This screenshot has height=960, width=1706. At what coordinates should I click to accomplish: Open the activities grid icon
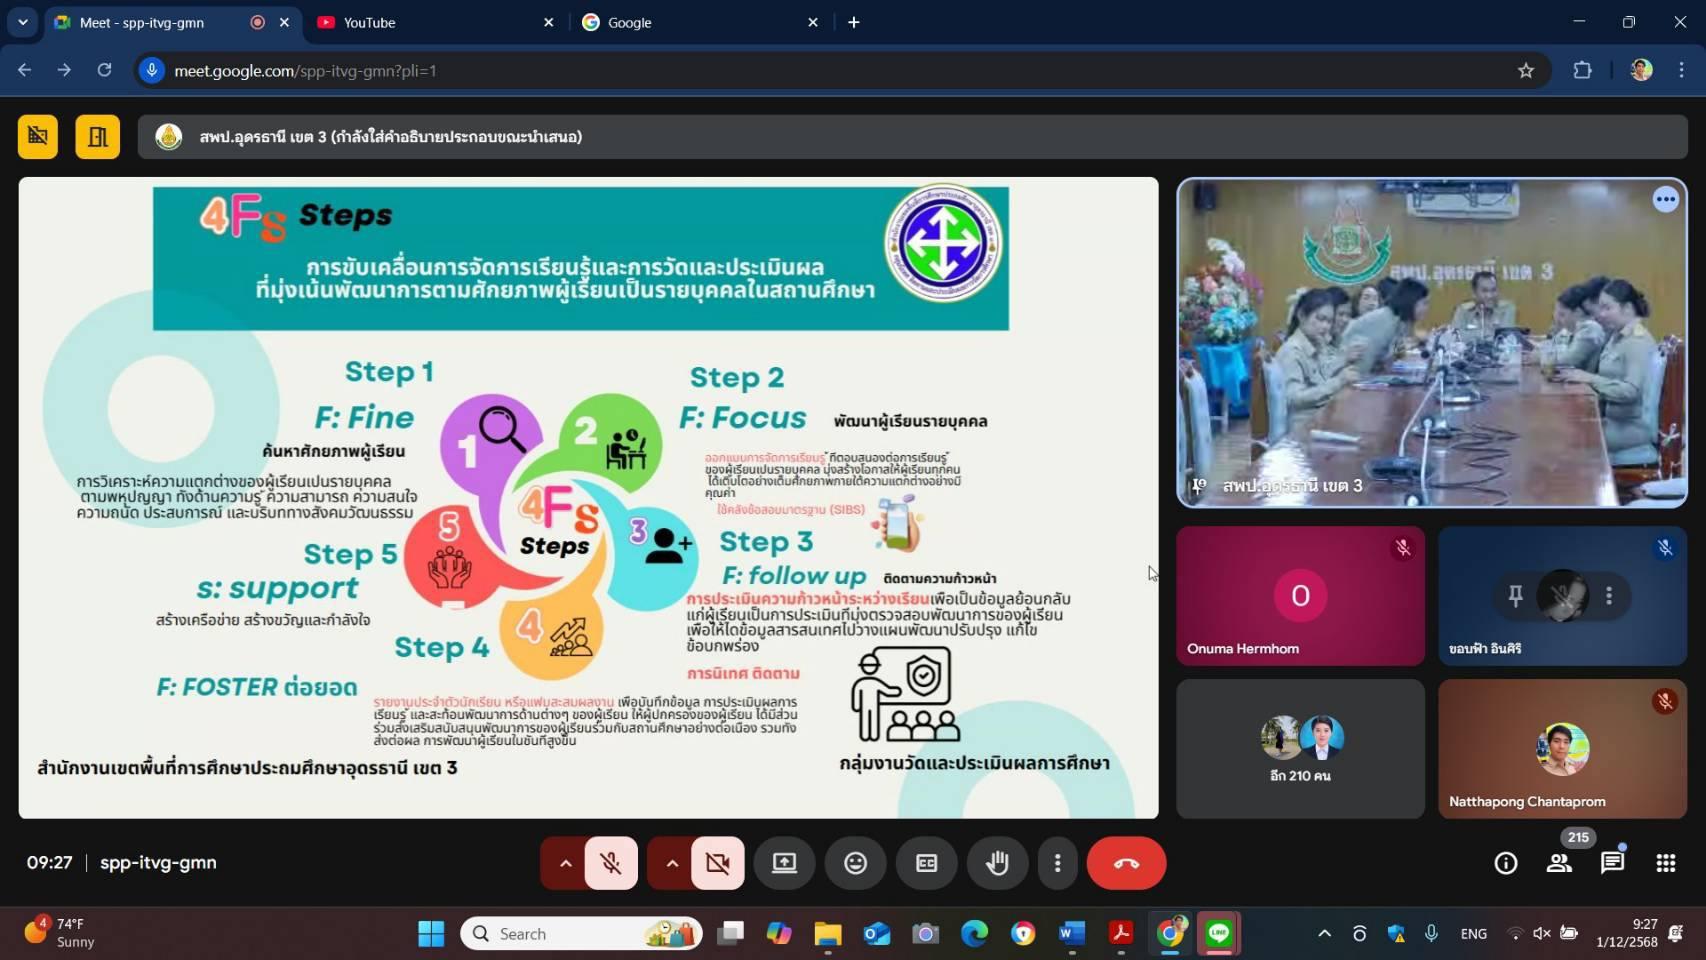(1665, 863)
